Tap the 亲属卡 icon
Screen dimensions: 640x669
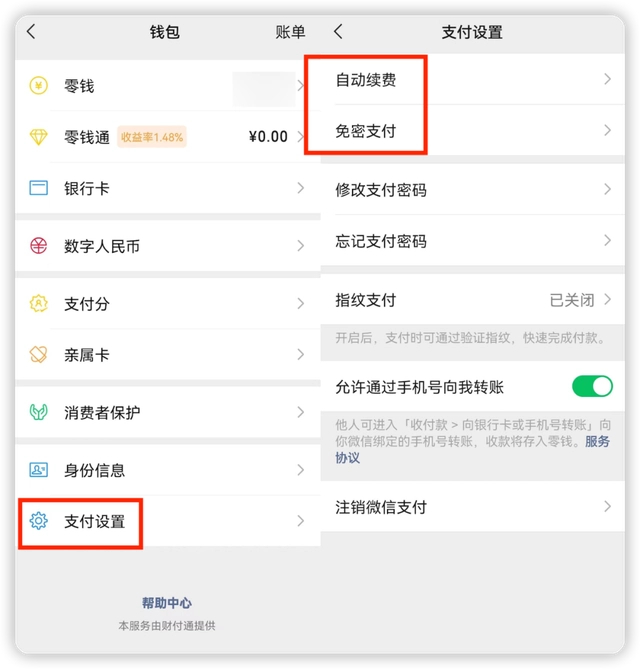tap(39, 355)
